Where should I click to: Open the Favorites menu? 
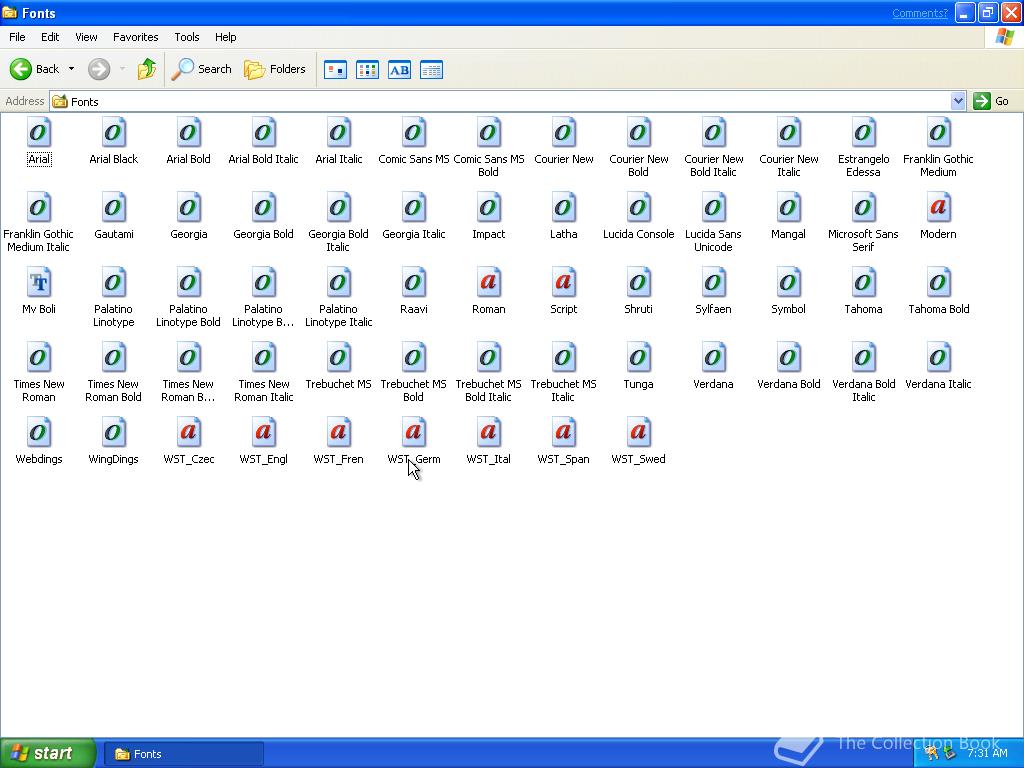[x=136, y=37]
